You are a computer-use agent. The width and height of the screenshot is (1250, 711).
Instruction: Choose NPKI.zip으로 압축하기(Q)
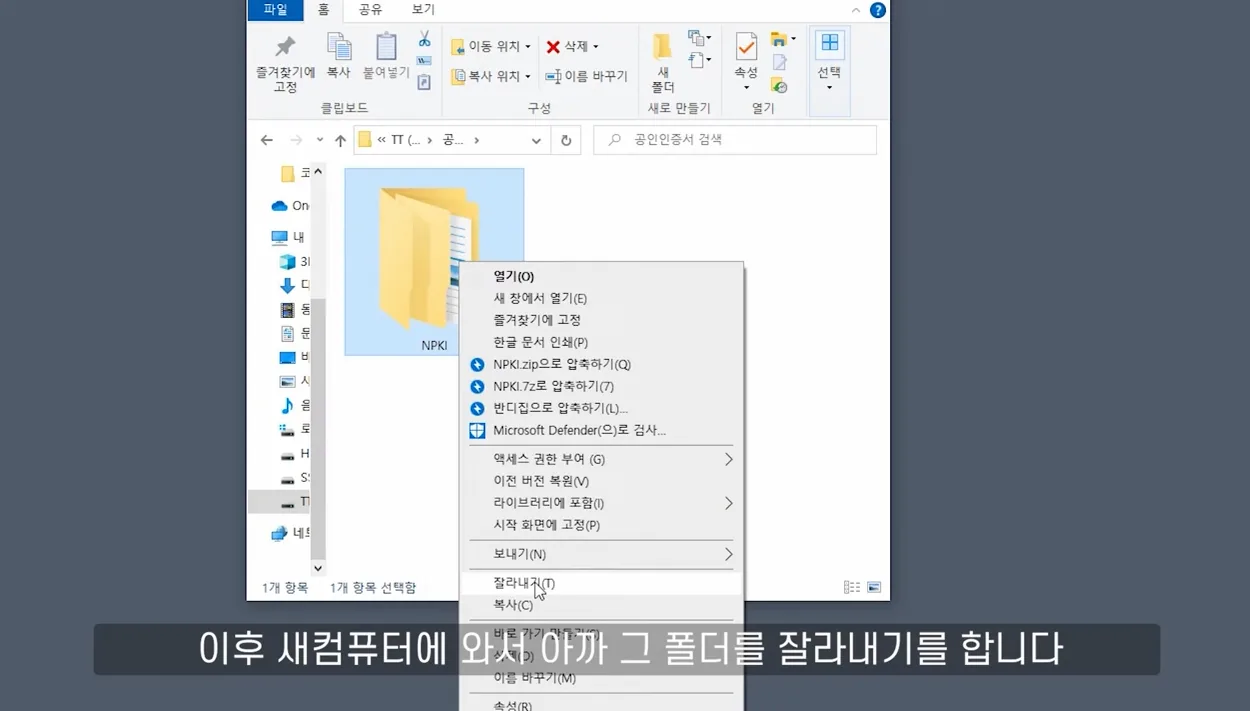[601, 364]
